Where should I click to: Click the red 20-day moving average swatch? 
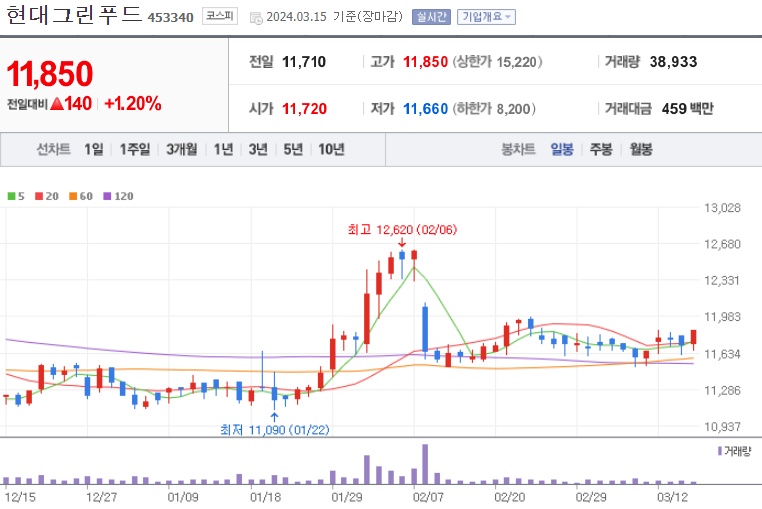pyautogui.click(x=39, y=196)
